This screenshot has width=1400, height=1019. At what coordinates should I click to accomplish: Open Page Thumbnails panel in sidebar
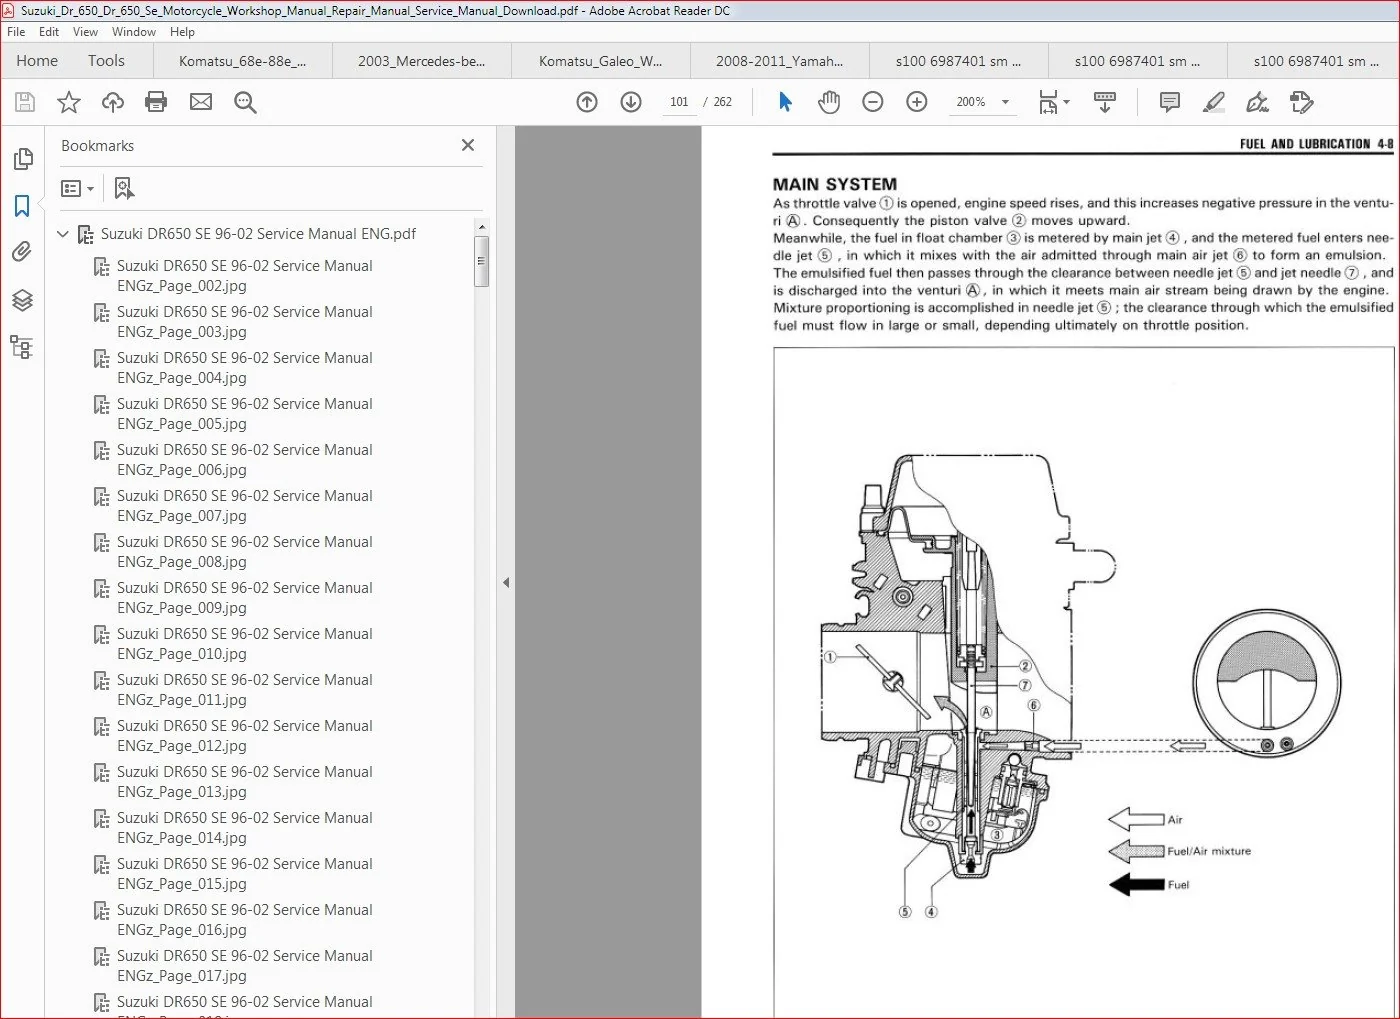tap(22, 159)
